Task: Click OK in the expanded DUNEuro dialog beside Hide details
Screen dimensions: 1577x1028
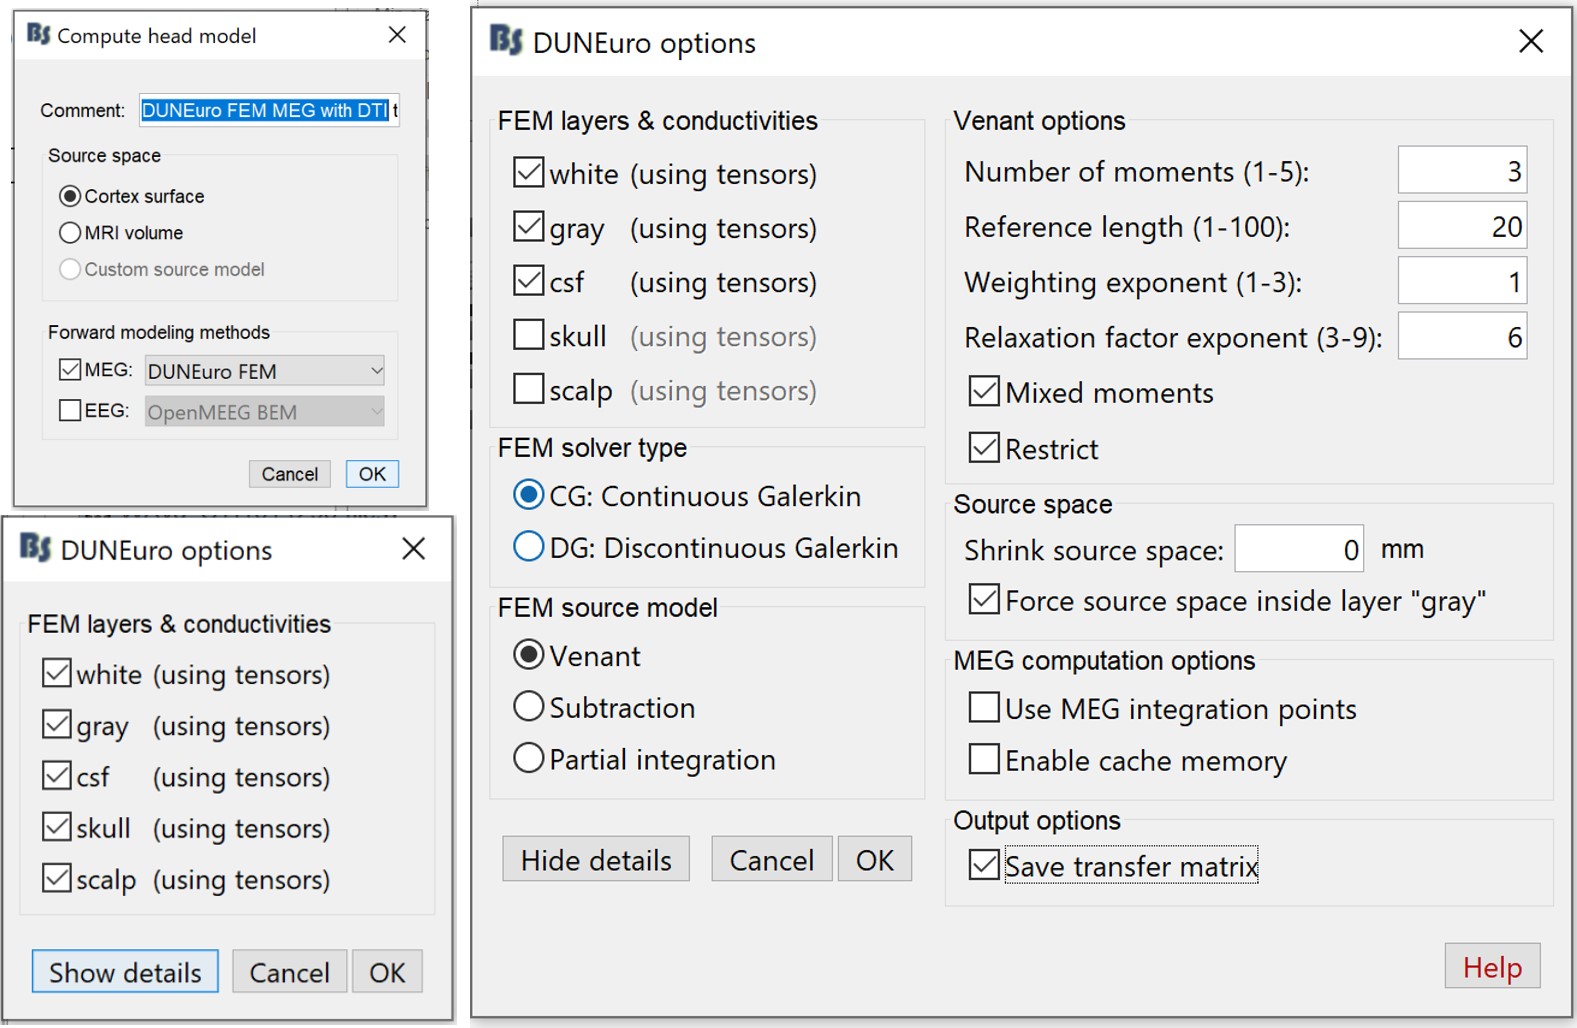Action: pos(875,859)
